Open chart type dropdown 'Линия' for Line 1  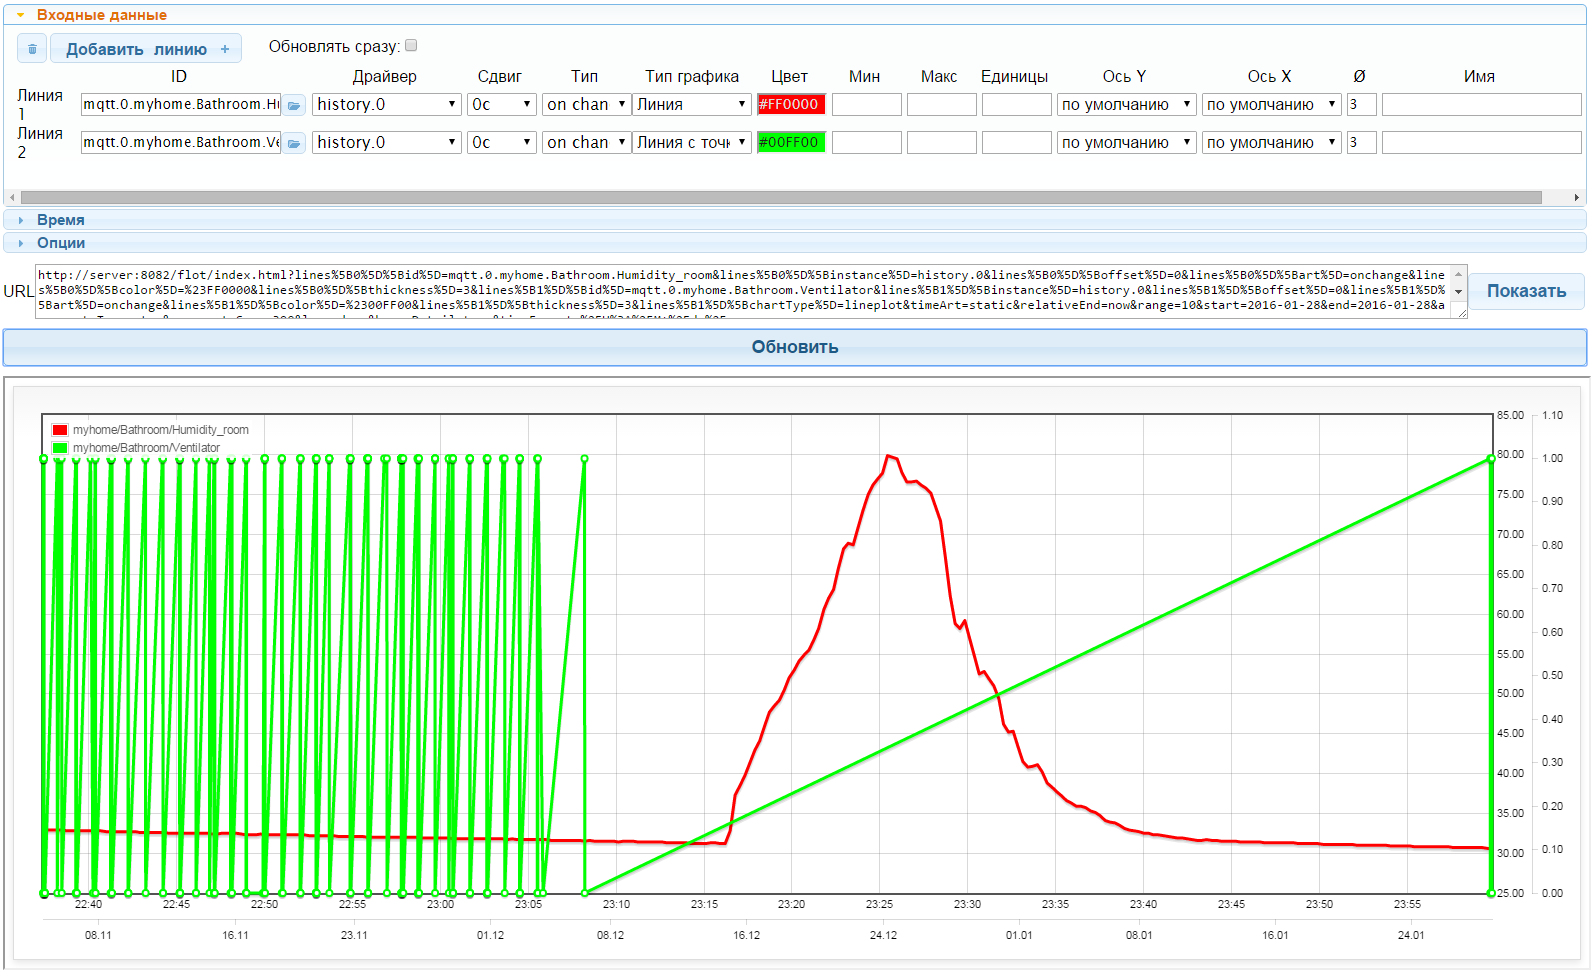click(x=692, y=104)
